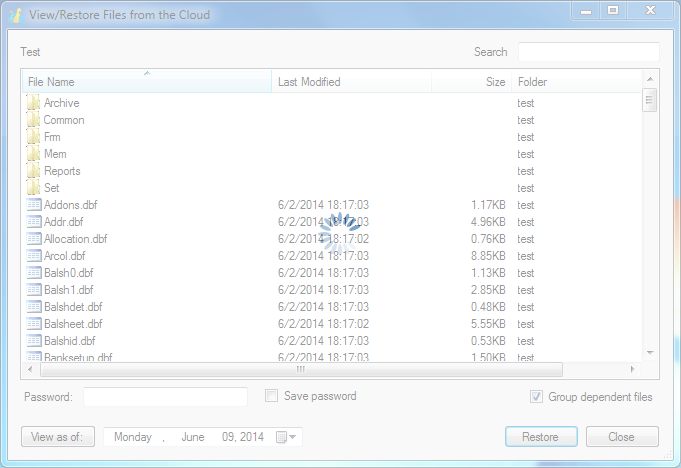Sort by Last Modified column header
Viewport: 681px width, 468px height.
(x=351, y=82)
